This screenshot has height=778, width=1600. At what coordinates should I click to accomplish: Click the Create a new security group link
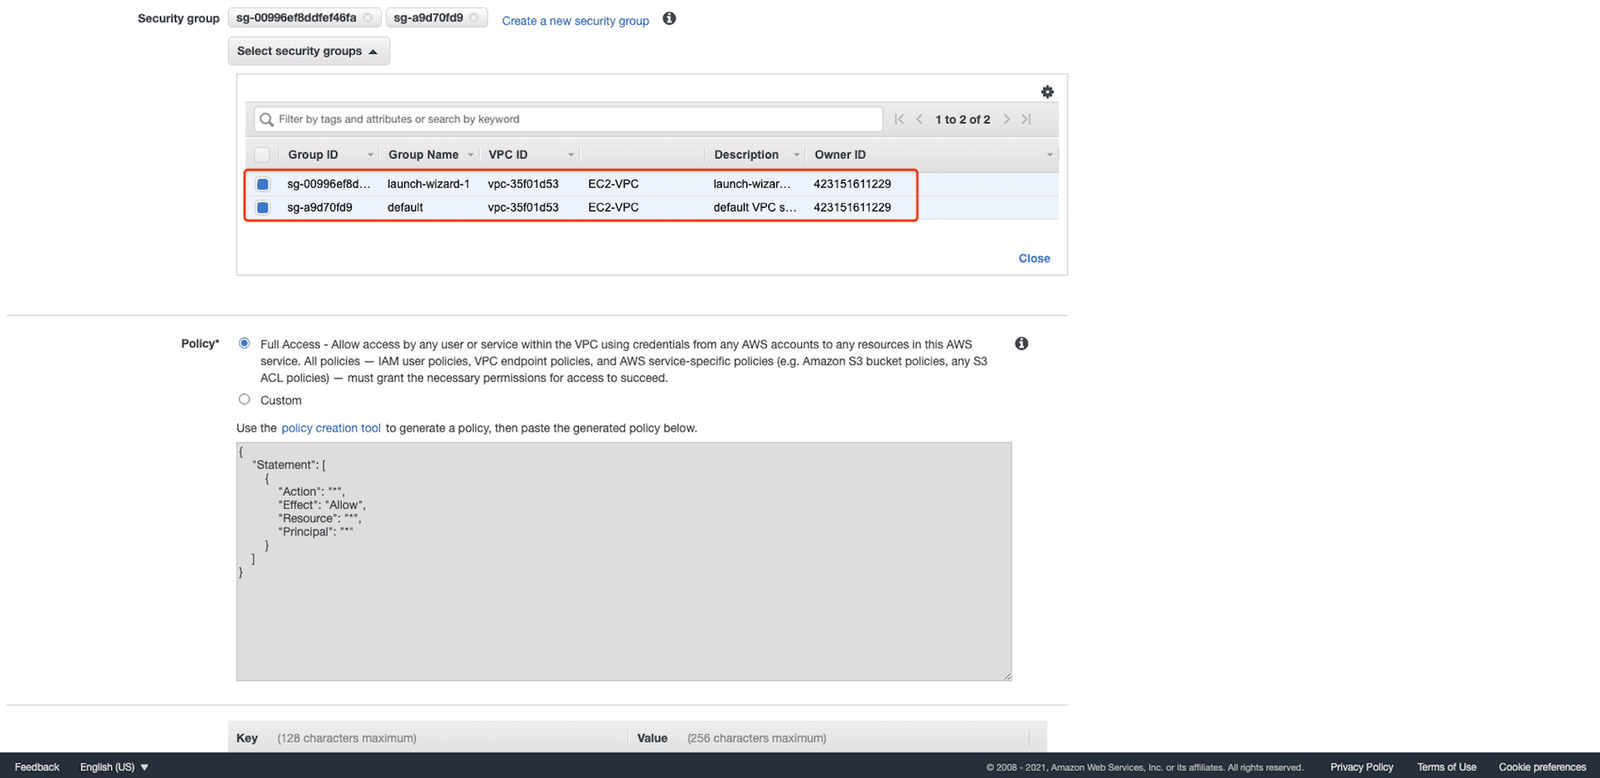[x=575, y=21]
